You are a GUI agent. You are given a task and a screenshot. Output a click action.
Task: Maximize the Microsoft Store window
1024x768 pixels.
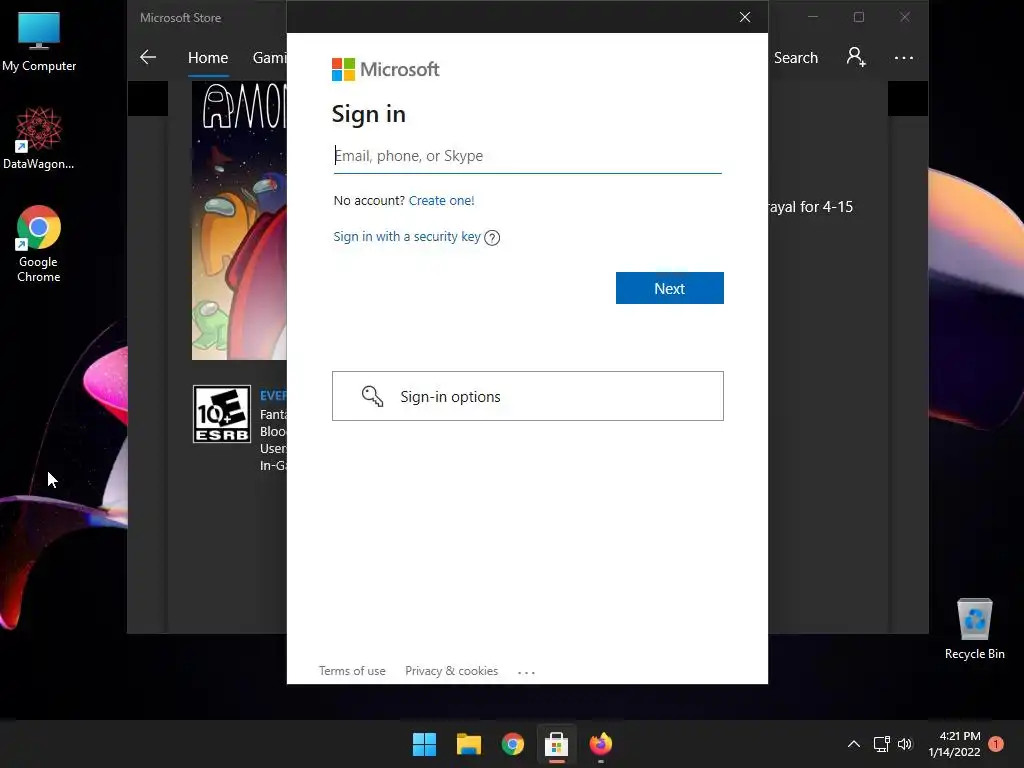[859, 17]
